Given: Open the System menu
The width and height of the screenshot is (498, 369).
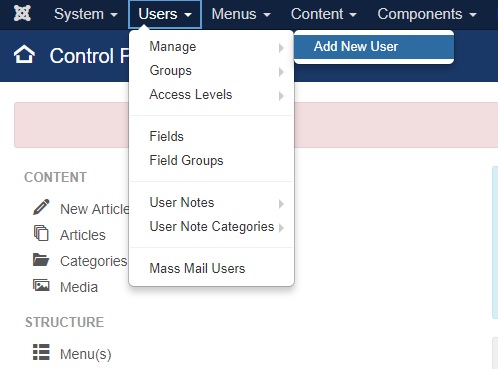Looking at the screenshot, I should pyautogui.click(x=86, y=14).
